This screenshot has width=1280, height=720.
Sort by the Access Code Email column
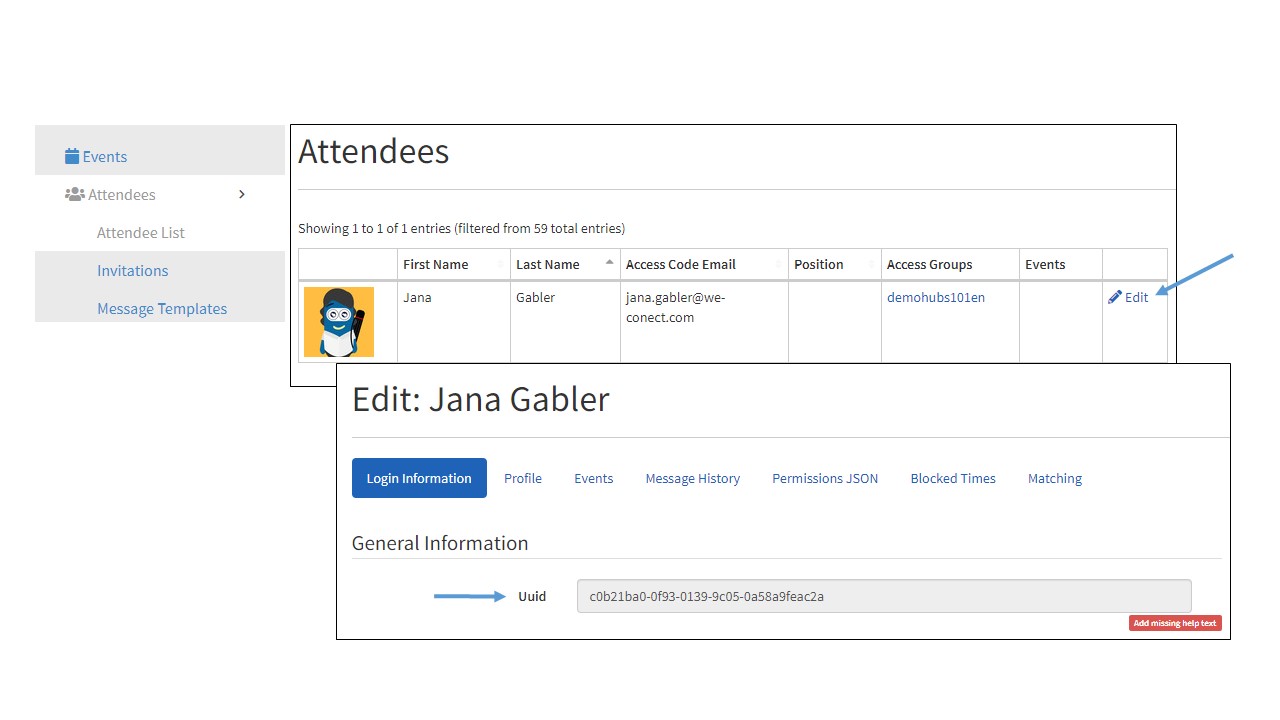tap(704, 264)
